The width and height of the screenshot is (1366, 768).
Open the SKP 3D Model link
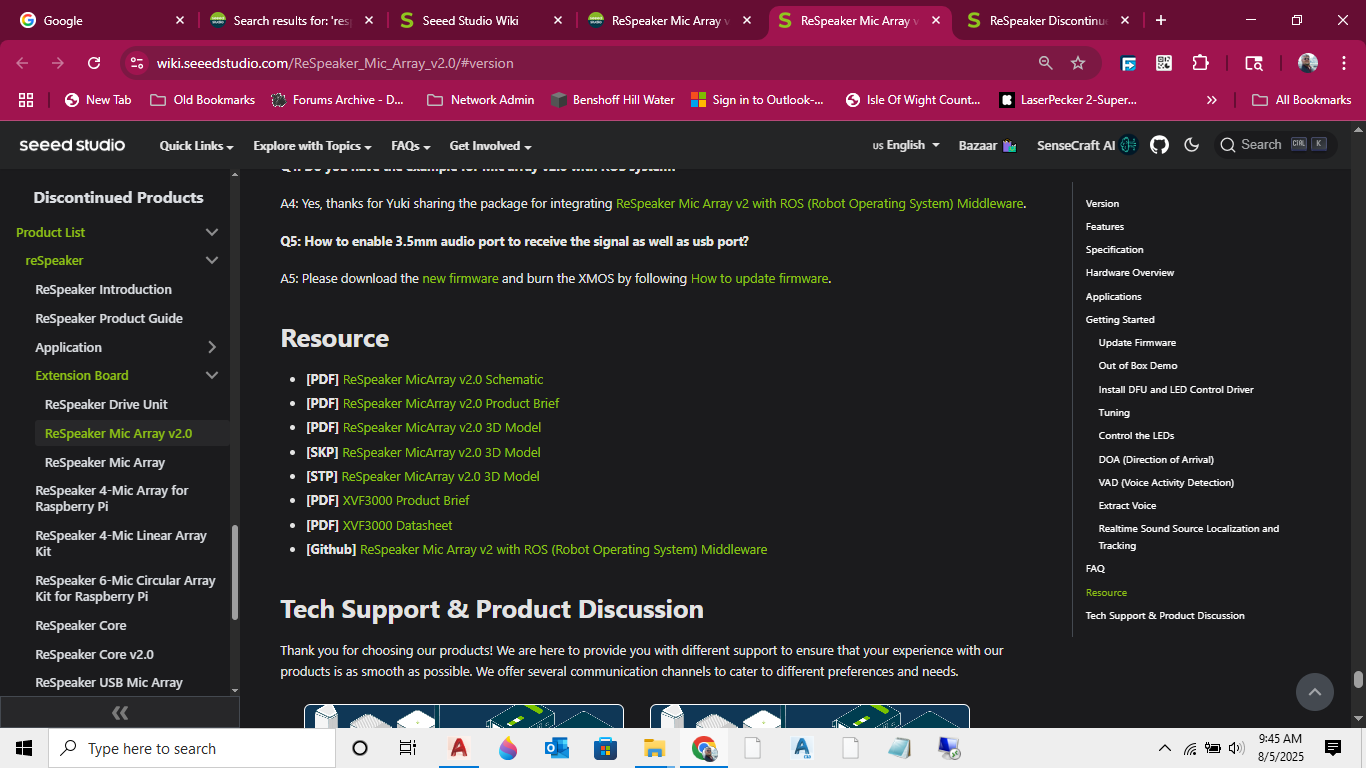pyautogui.click(x=441, y=452)
